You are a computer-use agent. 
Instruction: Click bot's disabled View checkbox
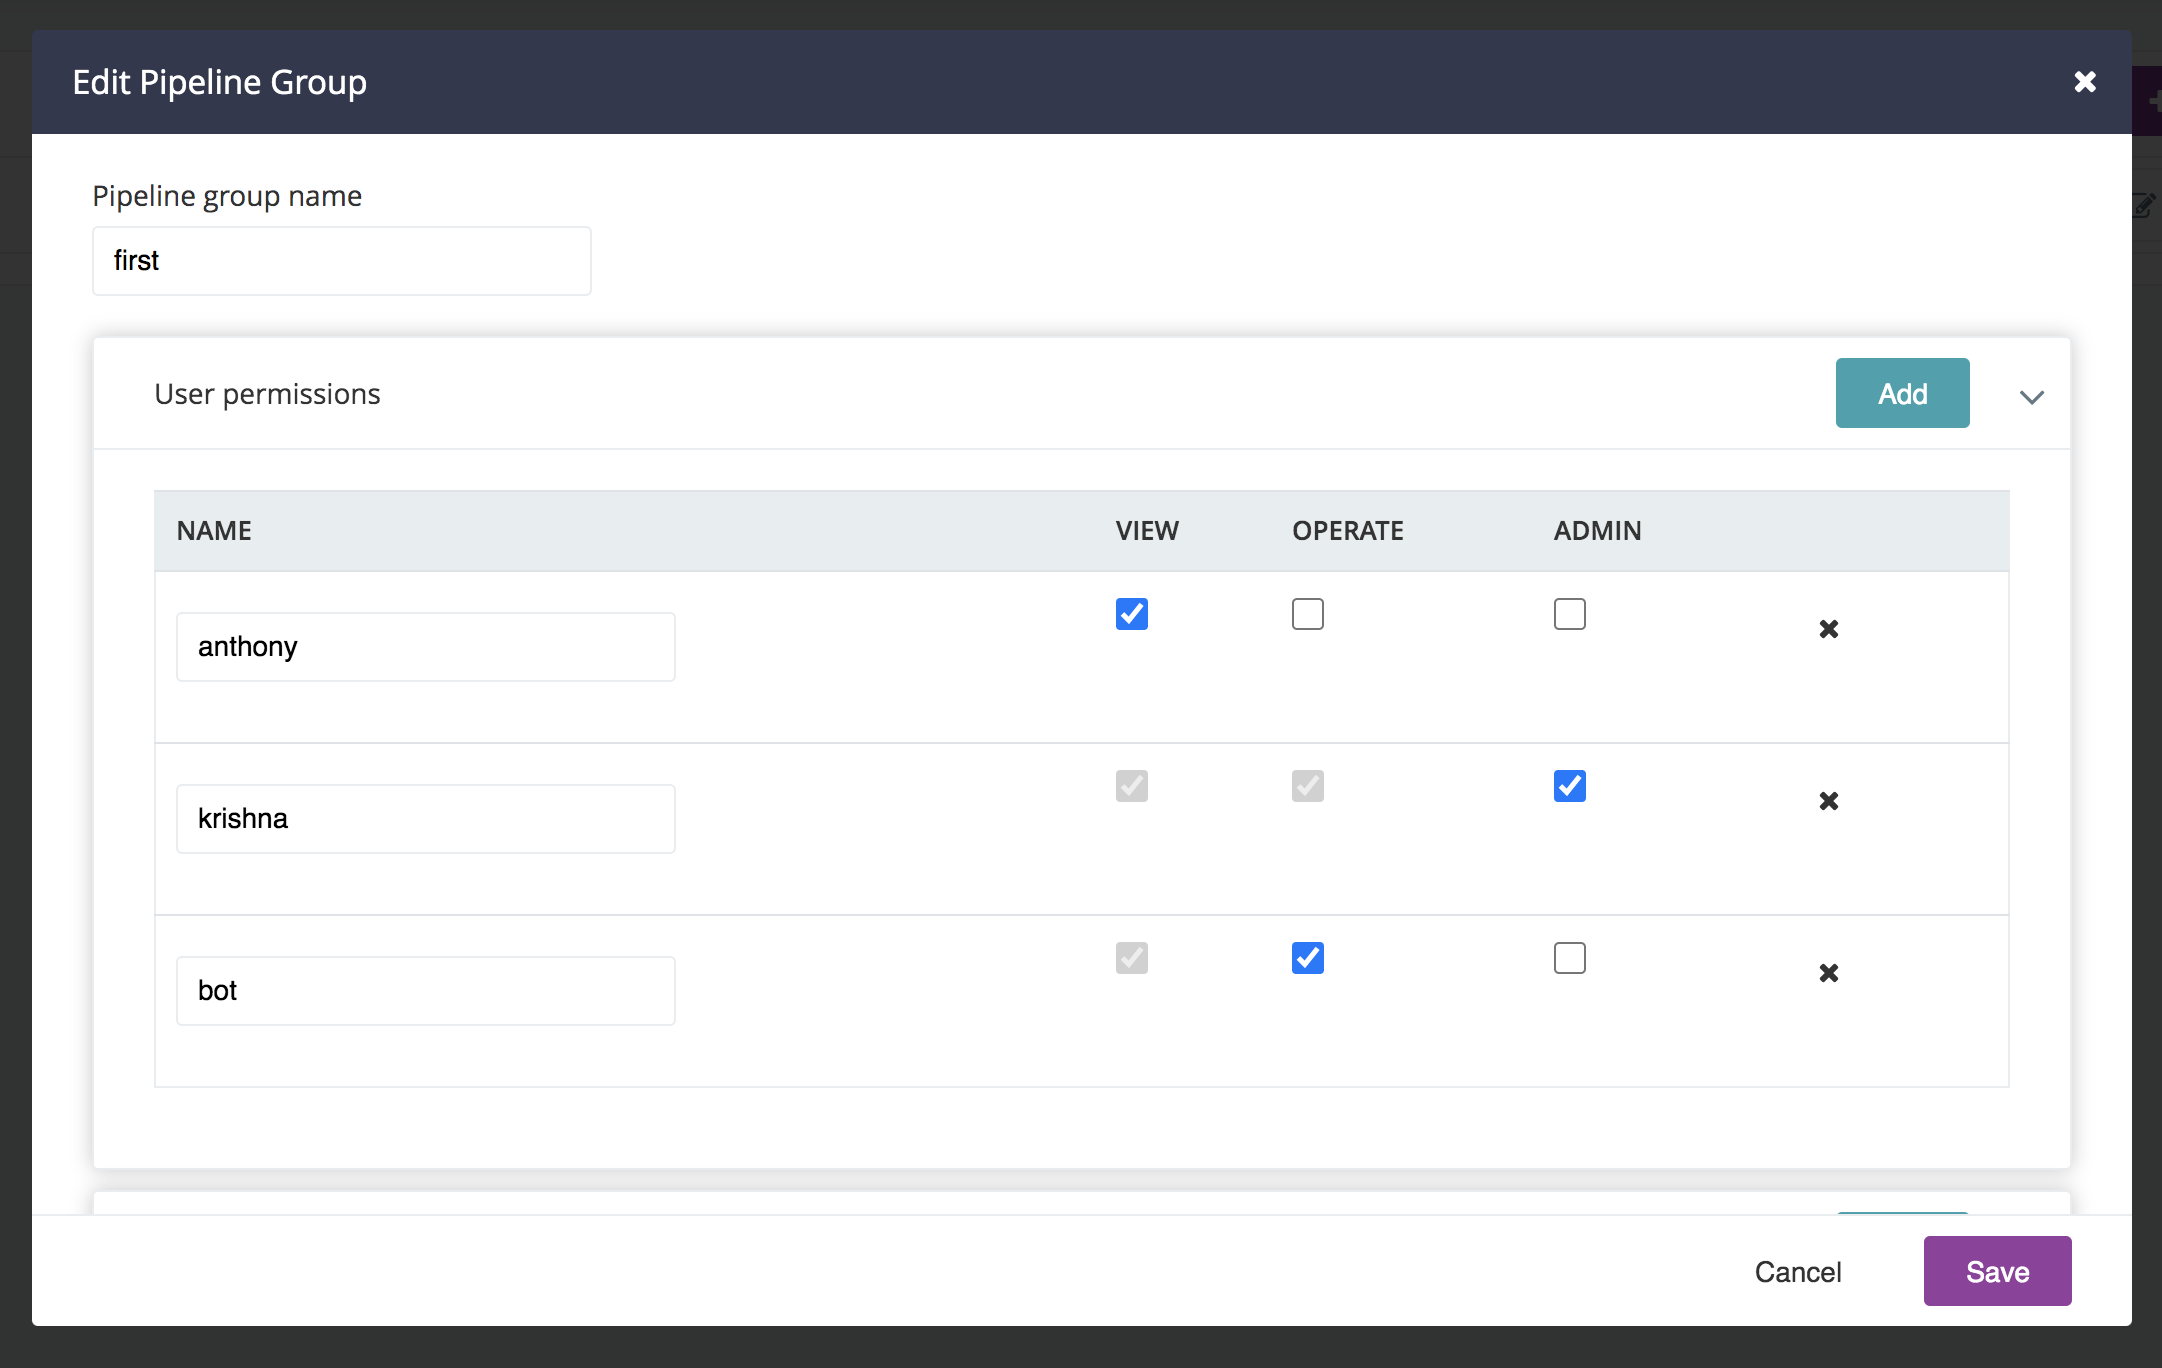[x=1131, y=958]
